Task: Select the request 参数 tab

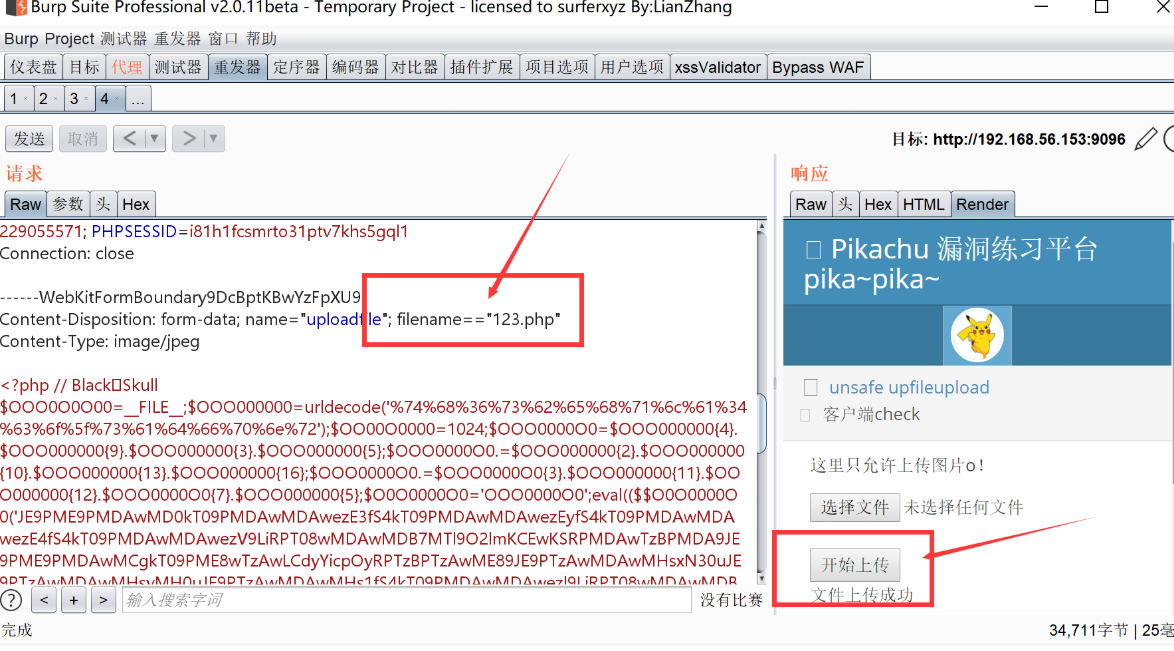Action: (68, 205)
